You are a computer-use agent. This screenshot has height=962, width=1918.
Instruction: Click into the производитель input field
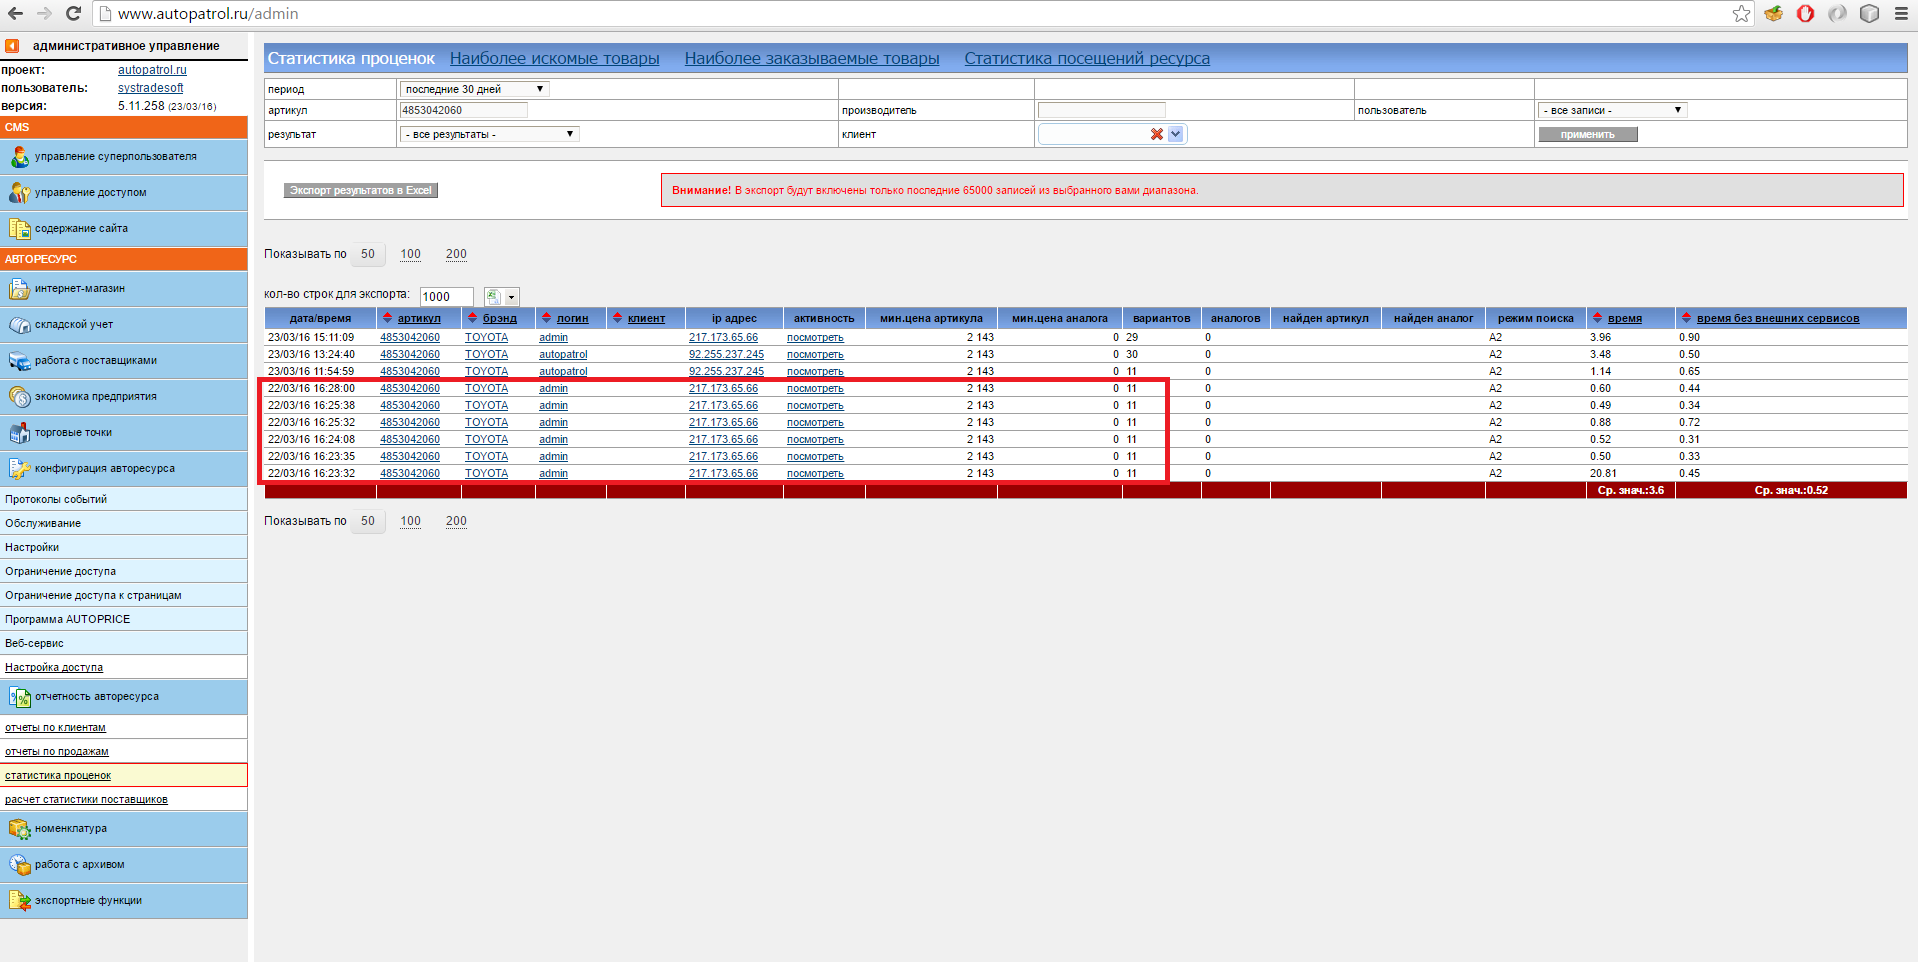(x=1101, y=110)
